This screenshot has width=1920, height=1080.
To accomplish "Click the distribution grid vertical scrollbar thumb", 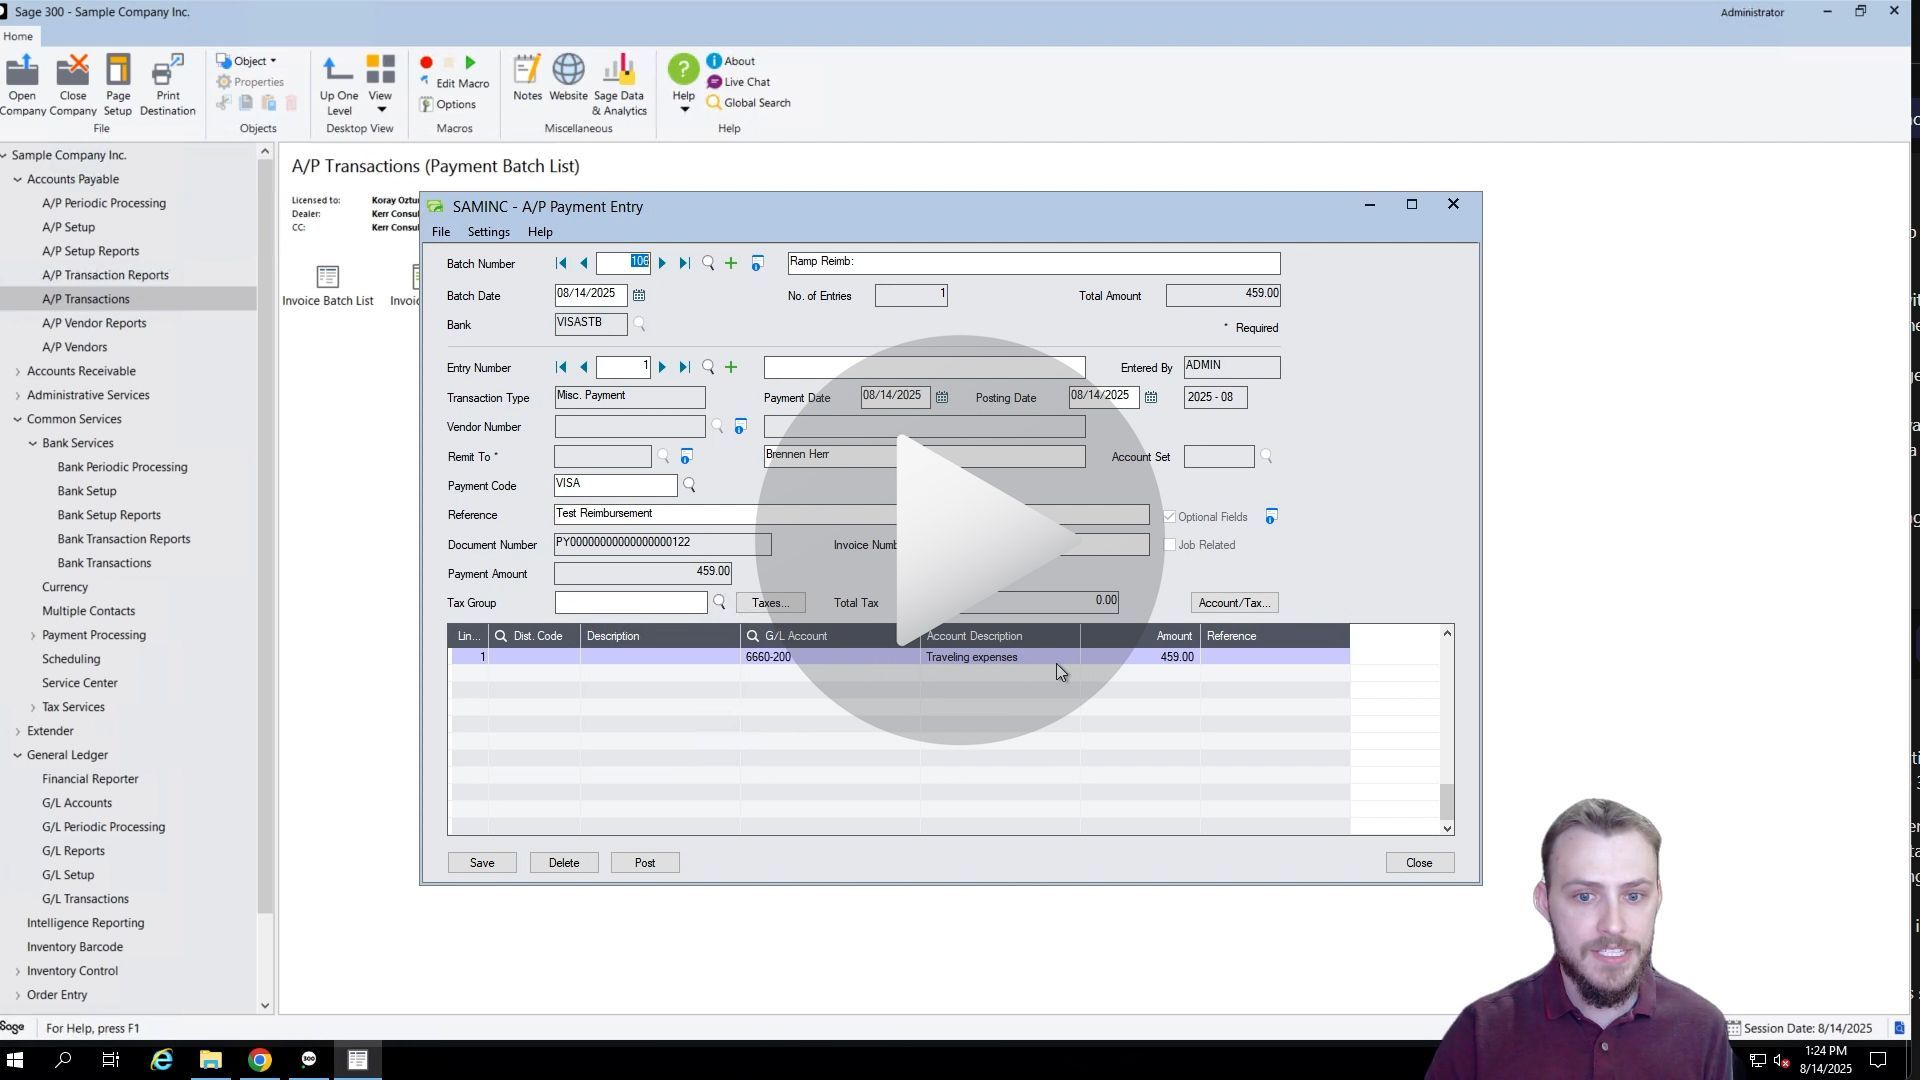I will pyautogui.click(x=1446, y=801).
